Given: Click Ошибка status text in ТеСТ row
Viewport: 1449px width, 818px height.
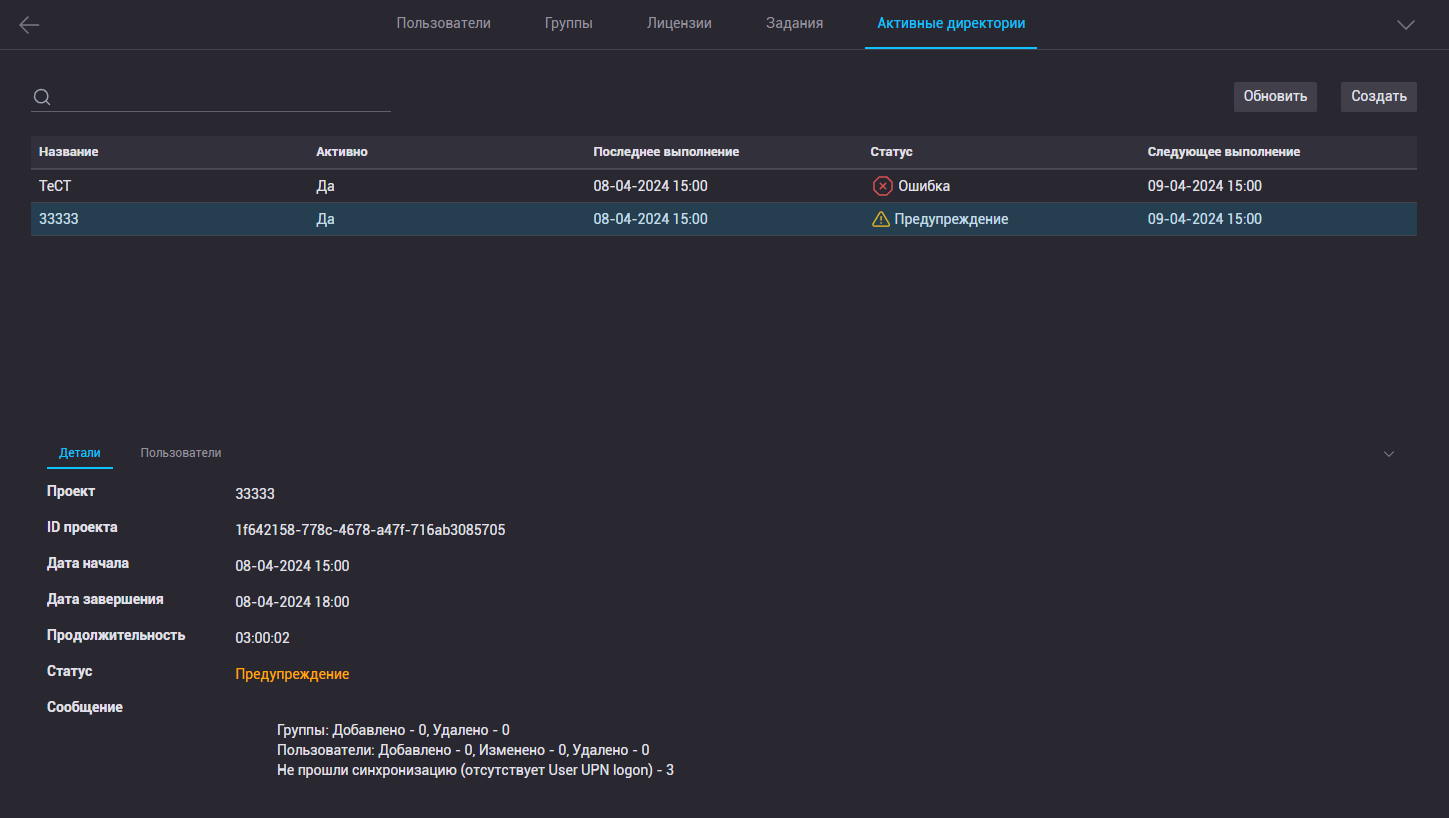Looking at the screenshot, I should (x=924, y=186).
